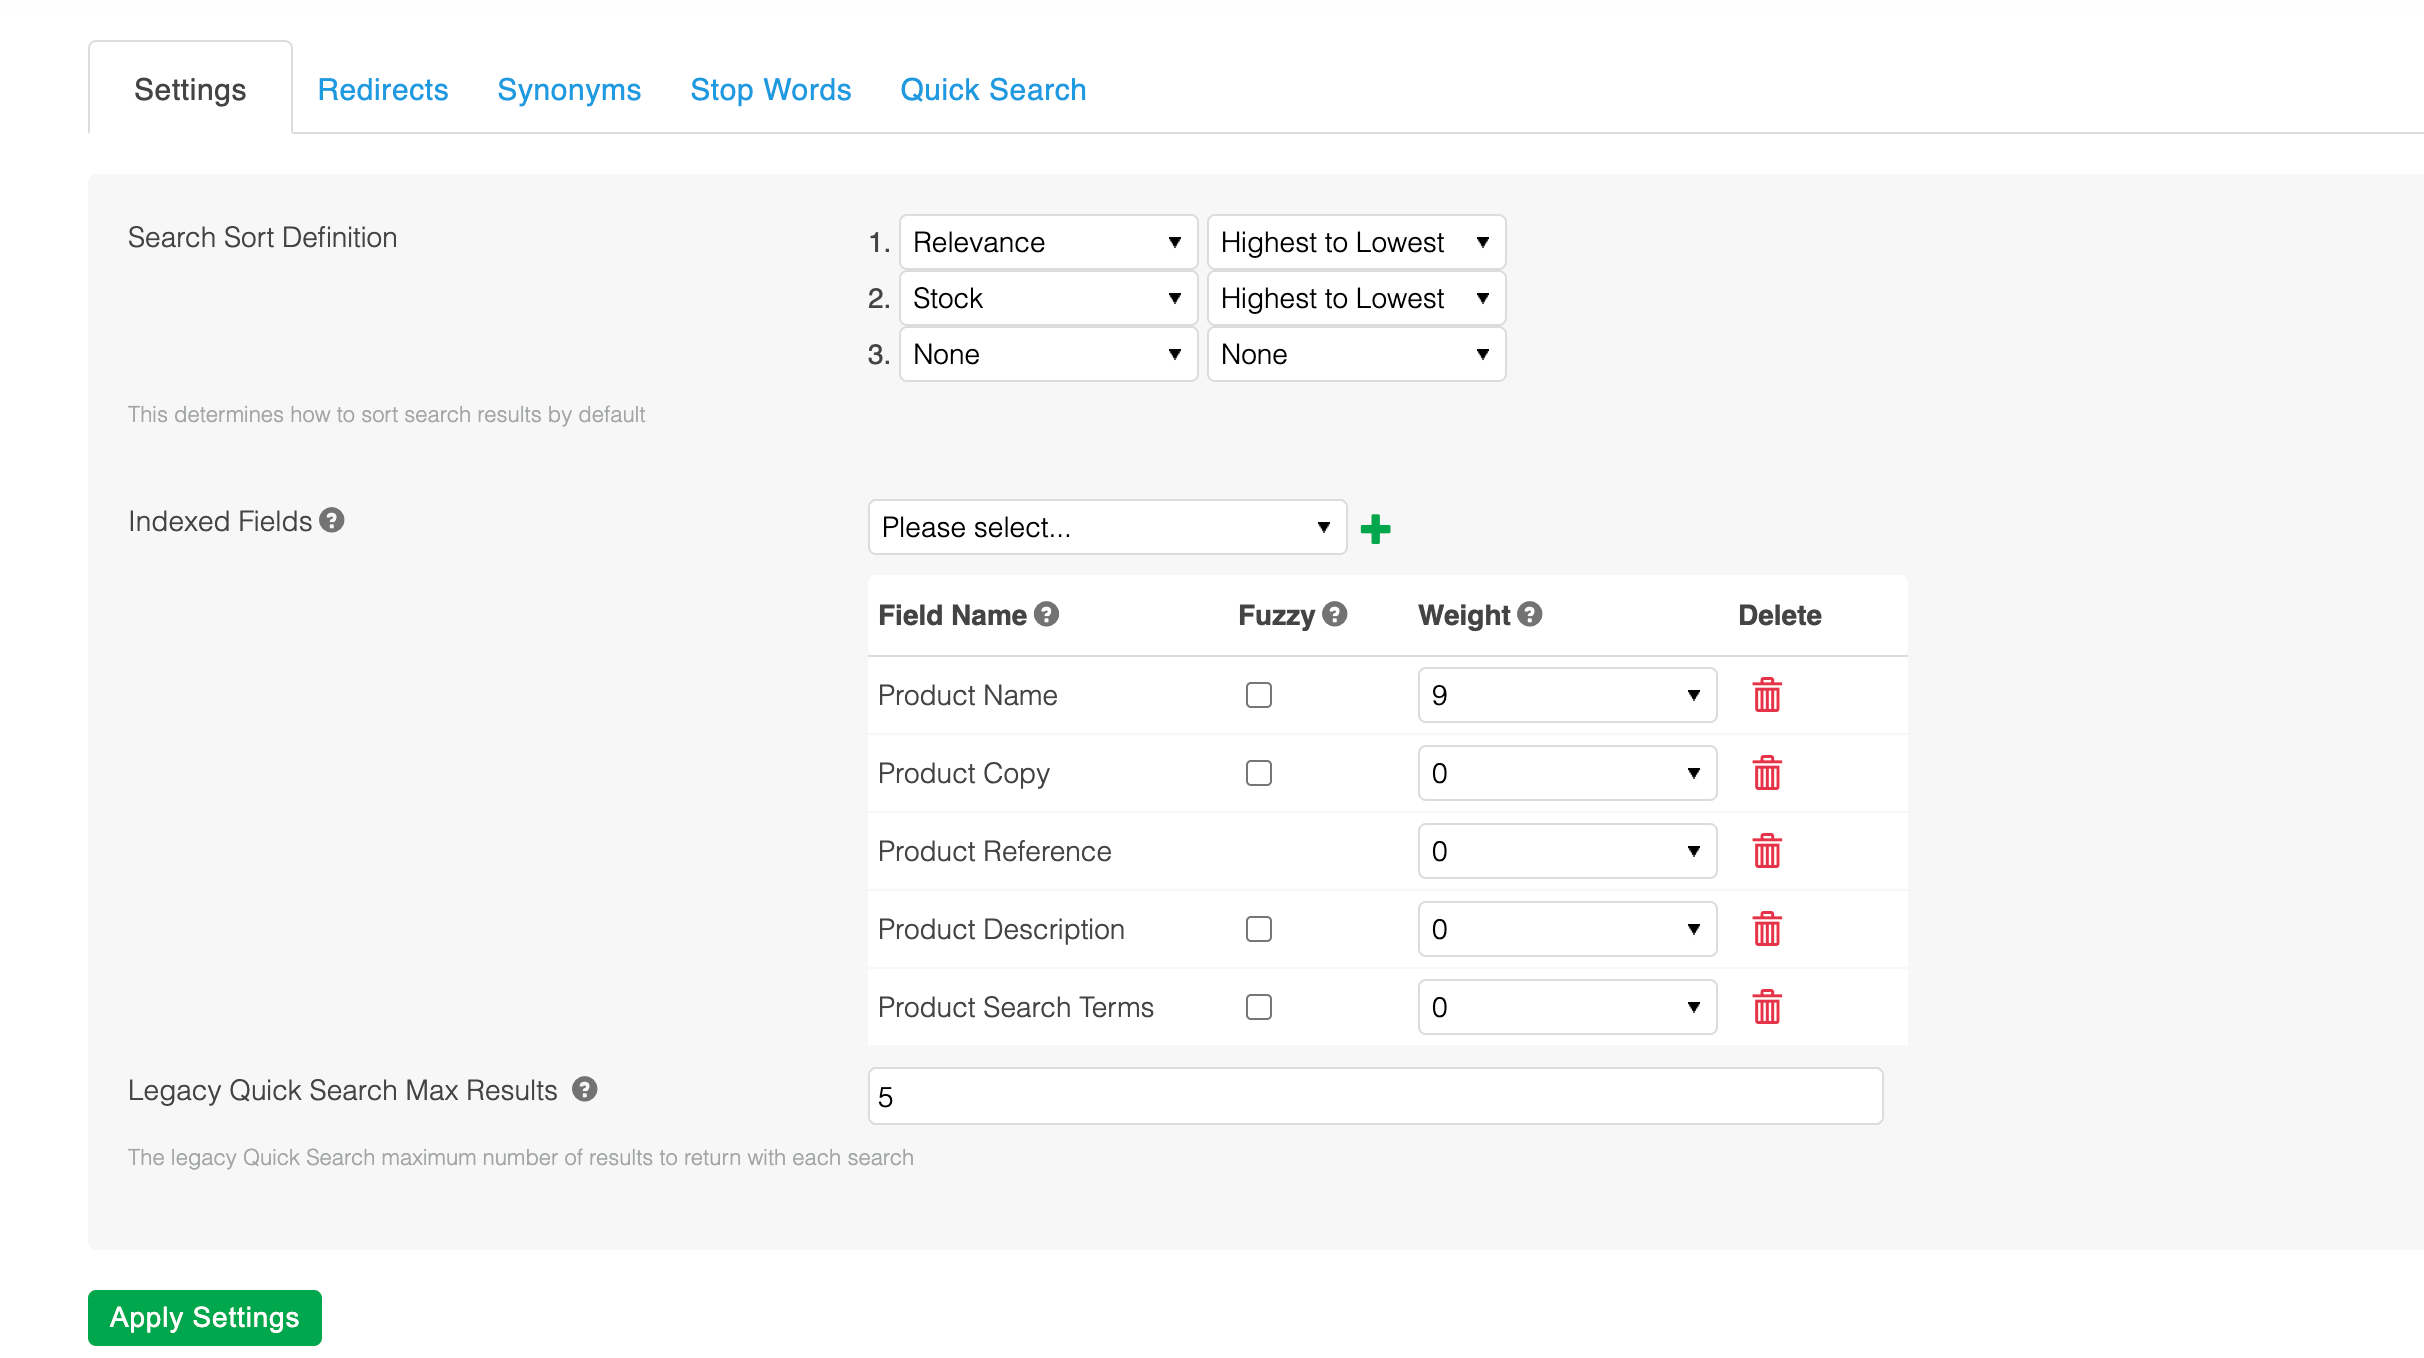Toggle Fuzzy checkbox for Product Copy
Screen dimensions: 2424x1358
pyautogui.click(x=1258, y=773)
